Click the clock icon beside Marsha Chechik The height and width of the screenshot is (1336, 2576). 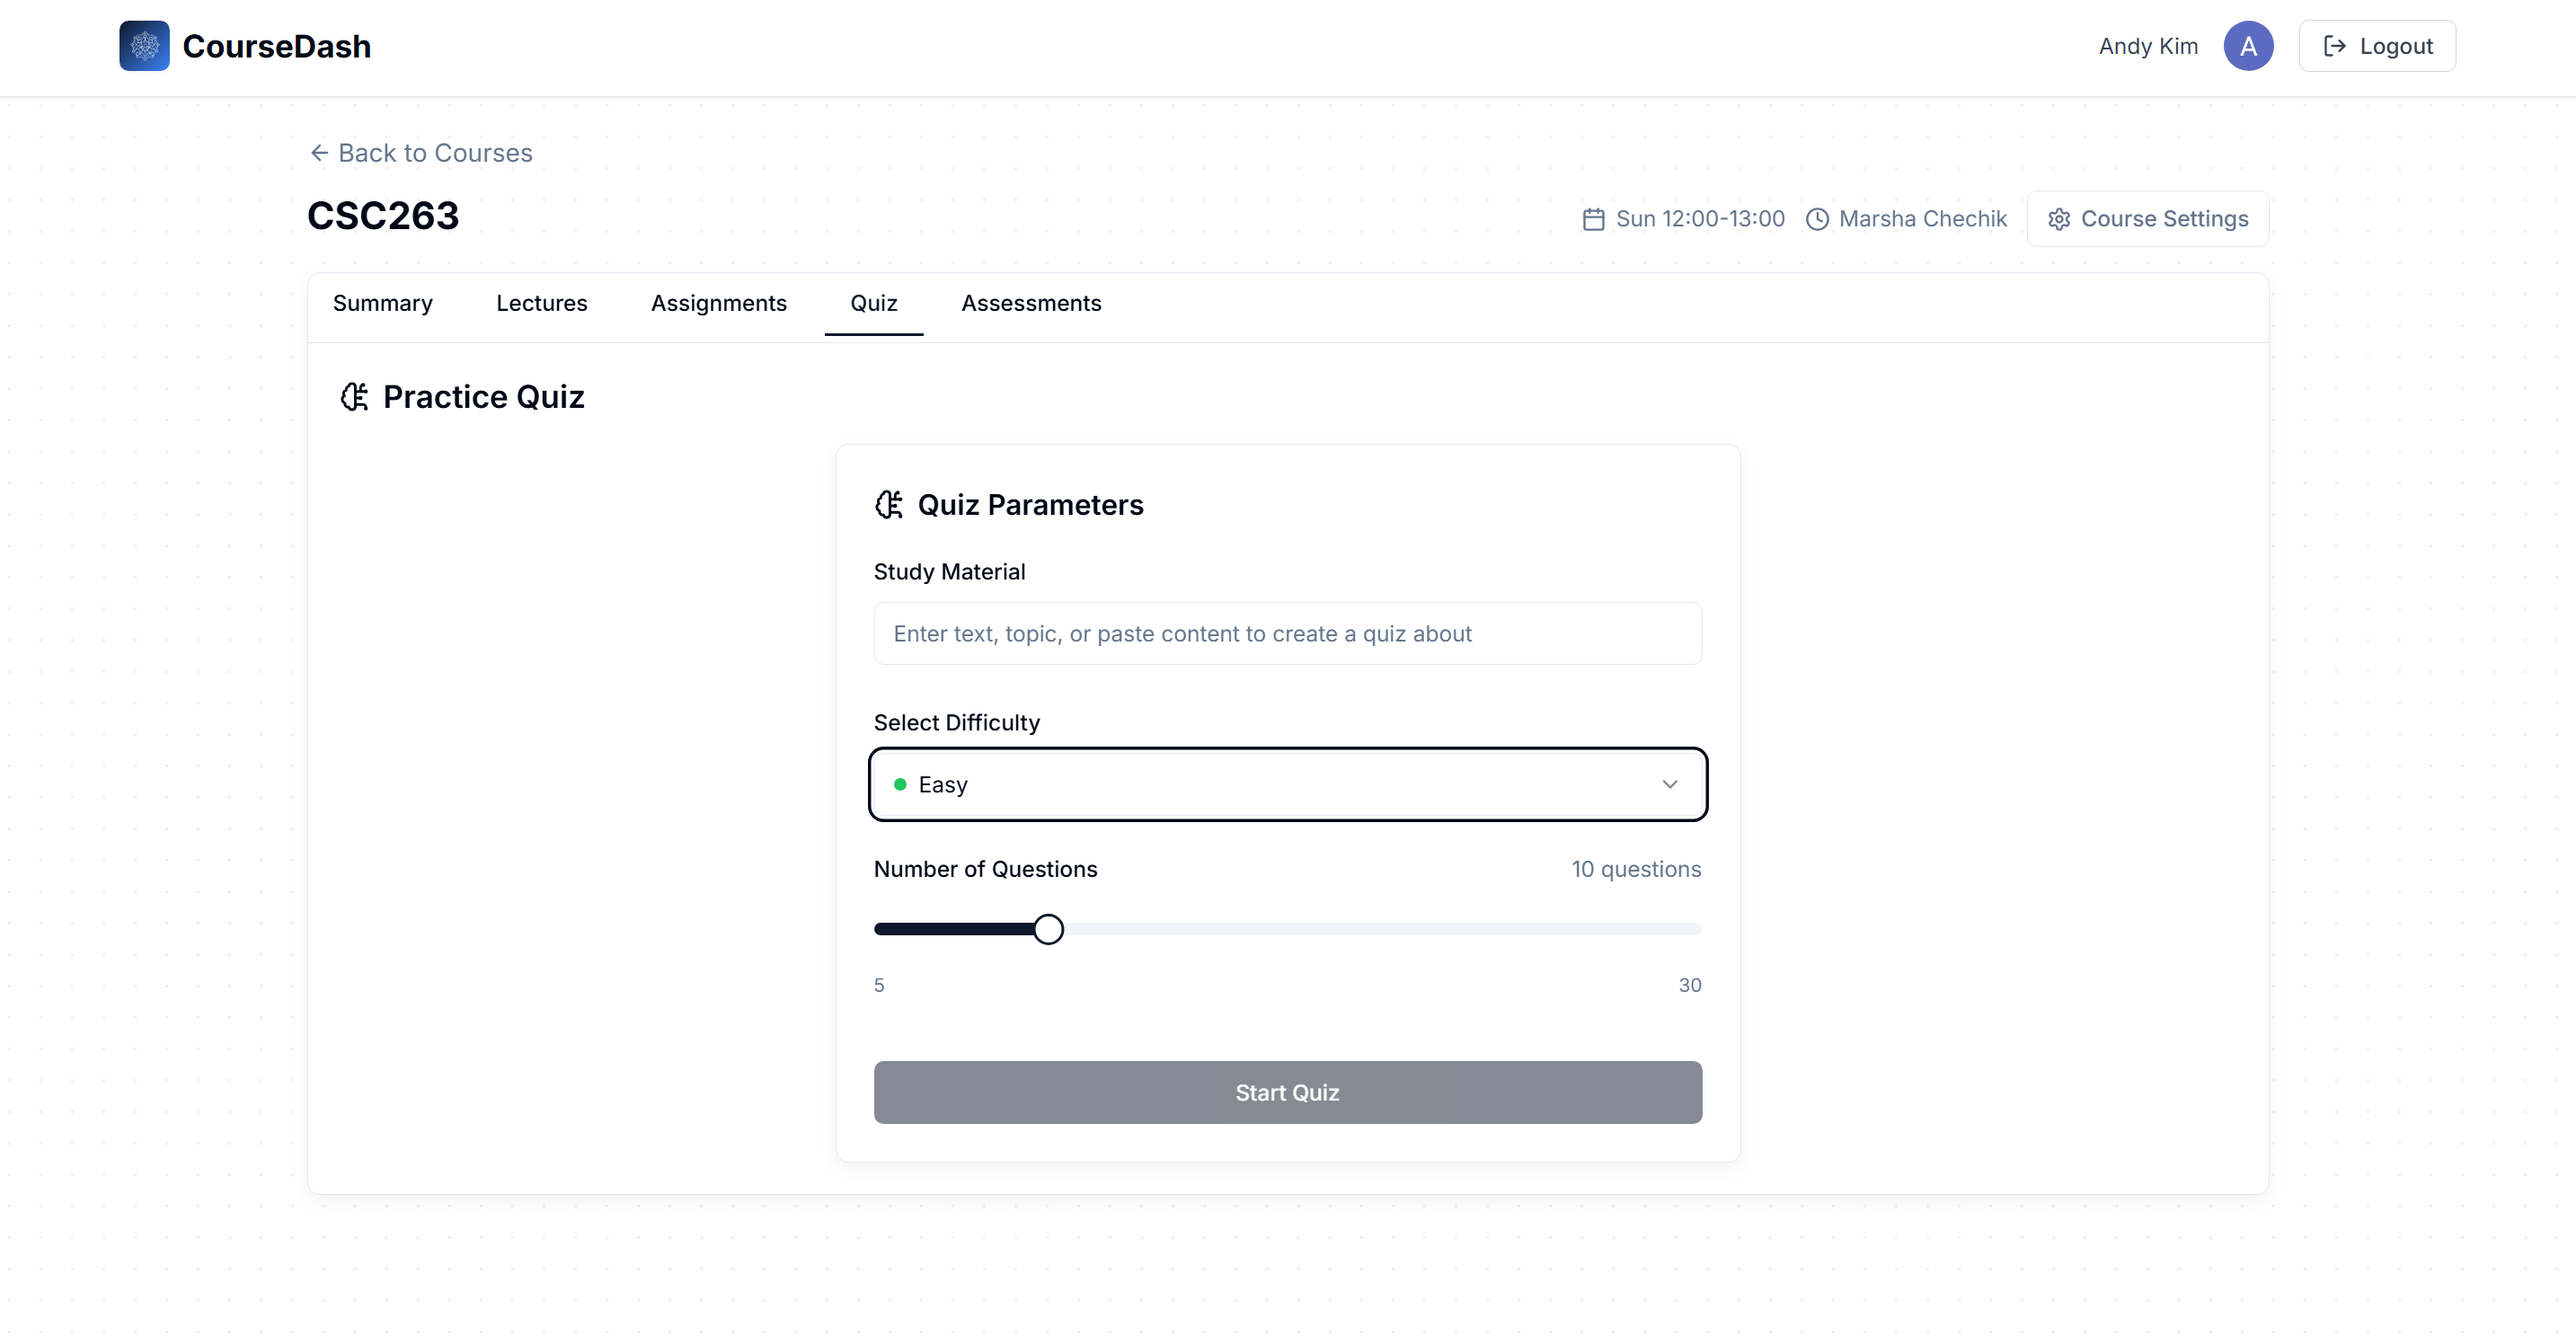coord(1816,219)
